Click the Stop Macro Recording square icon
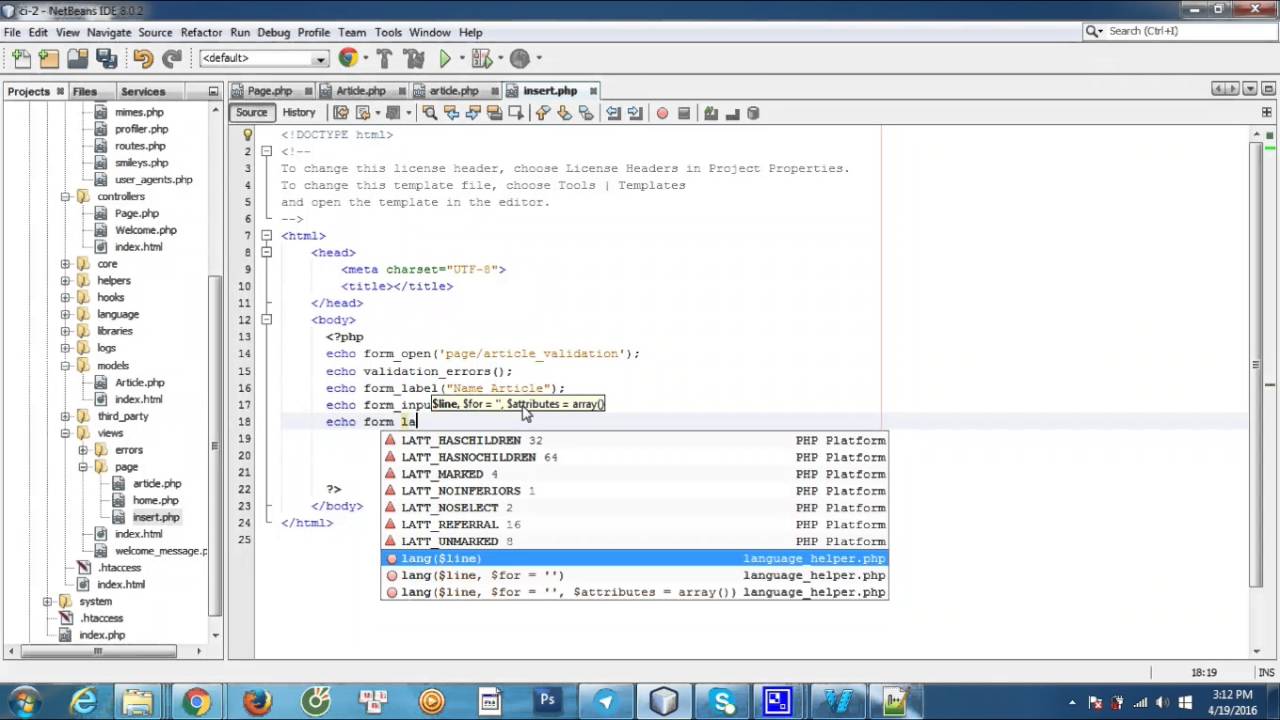Image resolution: width=1280 pixels, height=720 pixels. [684, 113]
